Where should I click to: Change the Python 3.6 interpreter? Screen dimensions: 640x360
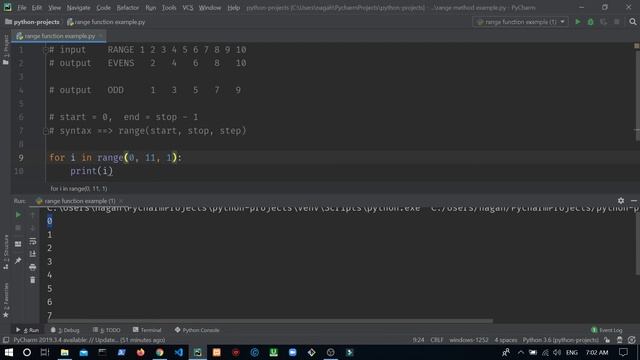(x=560, y=340)
